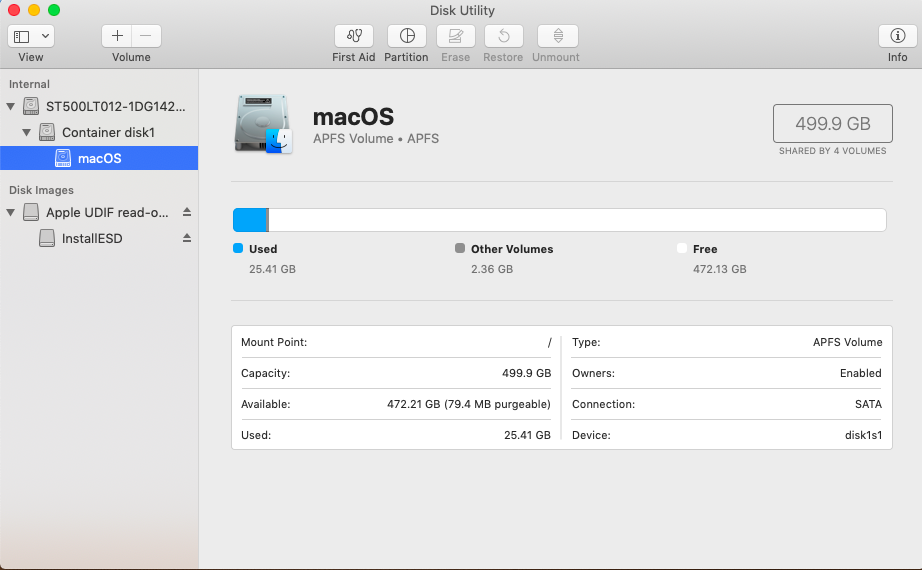Remove volume using the minus button

146,36
